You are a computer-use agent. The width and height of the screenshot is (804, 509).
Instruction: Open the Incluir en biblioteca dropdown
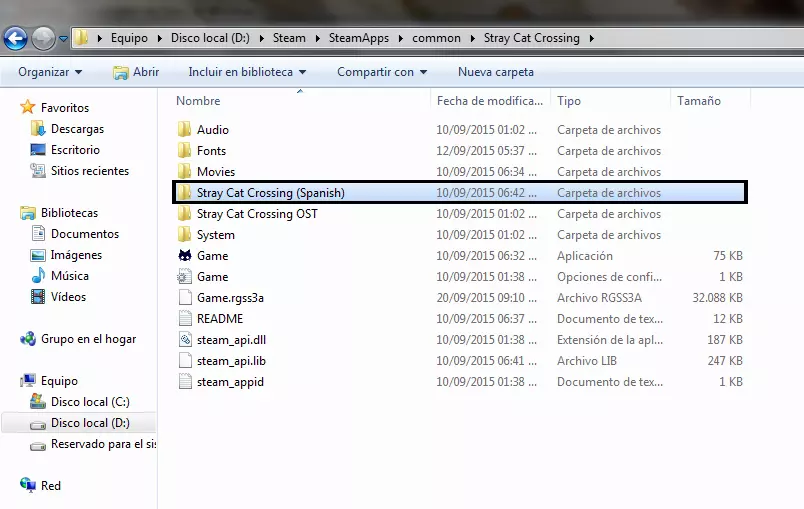coord(247,72)
